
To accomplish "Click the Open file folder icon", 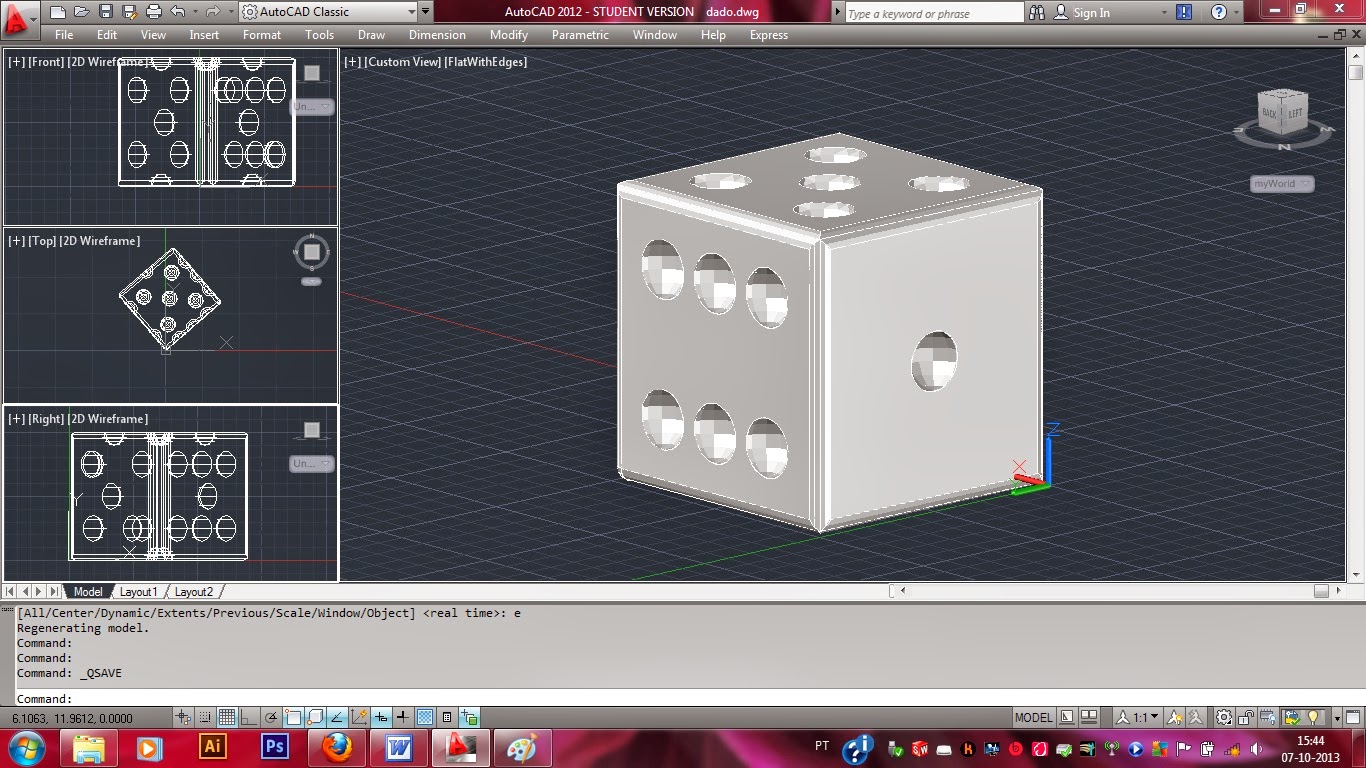I will (x=81, y=12).
